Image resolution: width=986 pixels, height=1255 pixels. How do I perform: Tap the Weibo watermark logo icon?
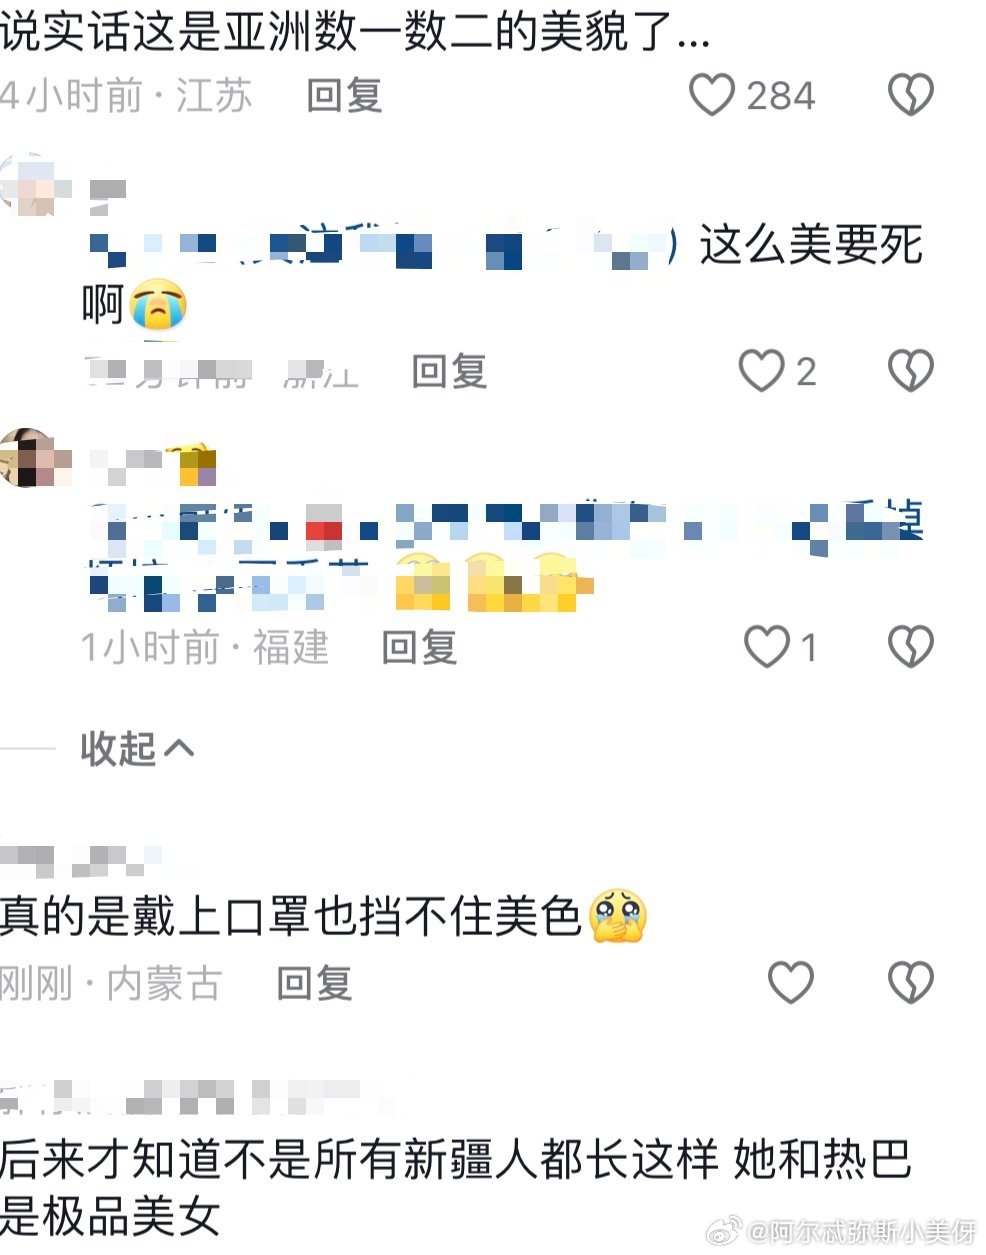pyautogui.click(x=725, y=1232)
